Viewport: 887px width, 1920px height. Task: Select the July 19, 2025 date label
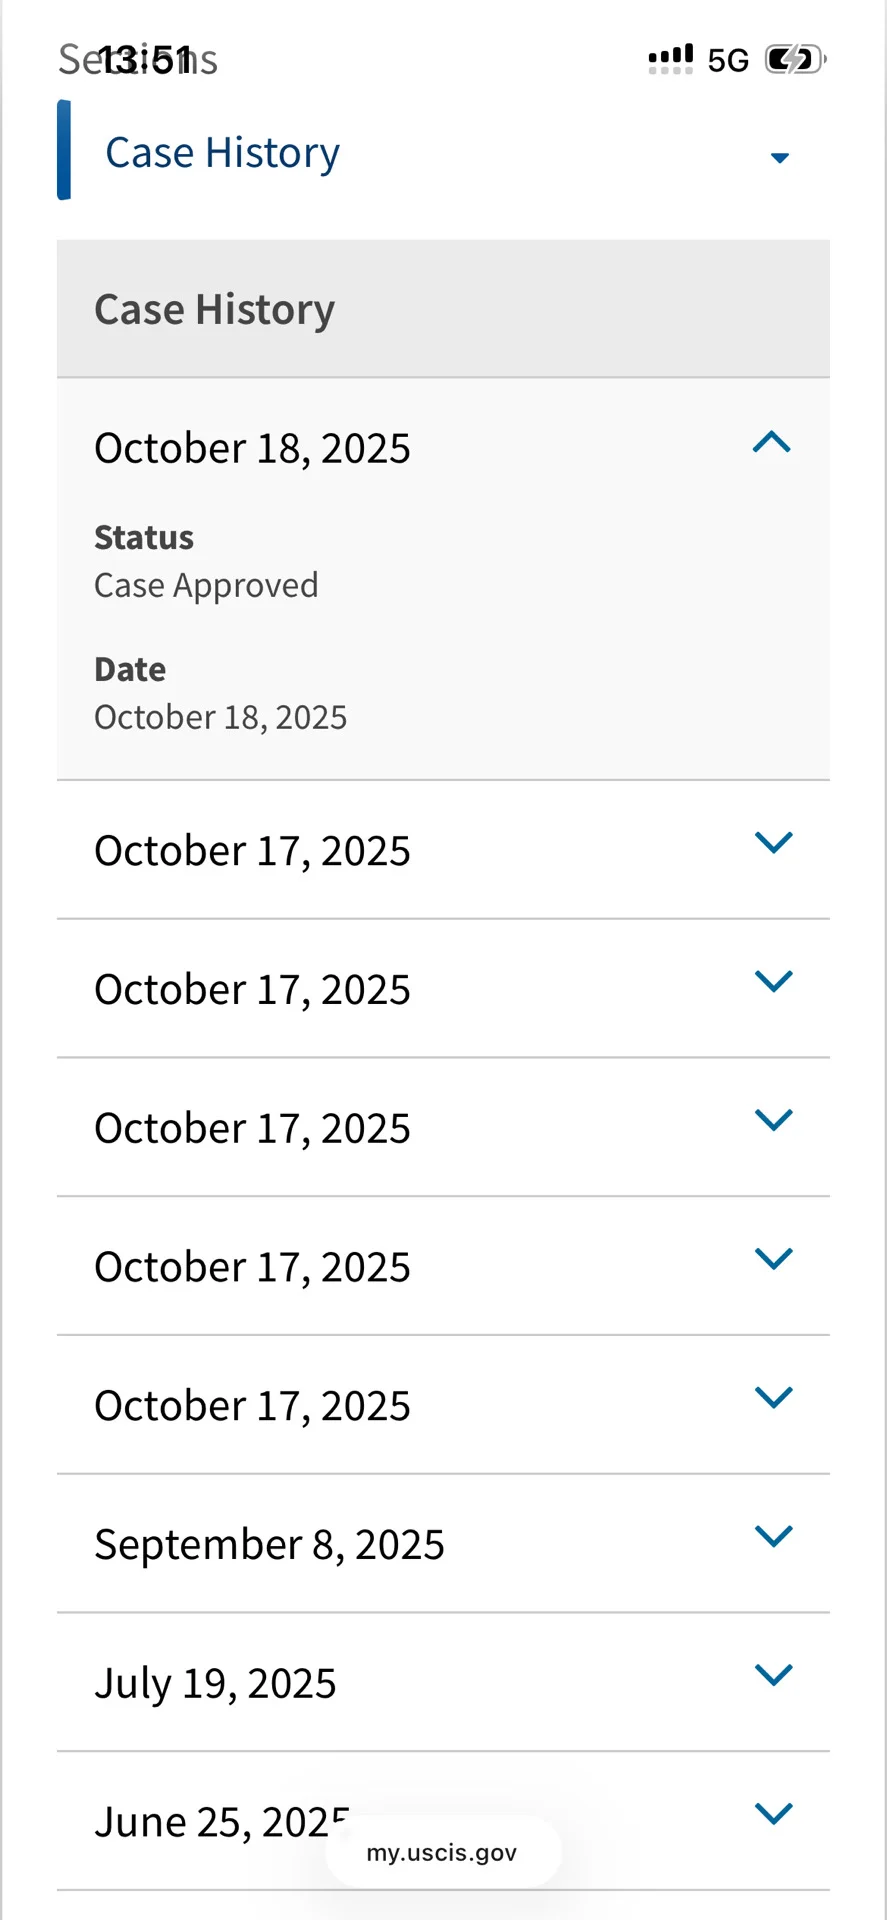point(215,1684)
